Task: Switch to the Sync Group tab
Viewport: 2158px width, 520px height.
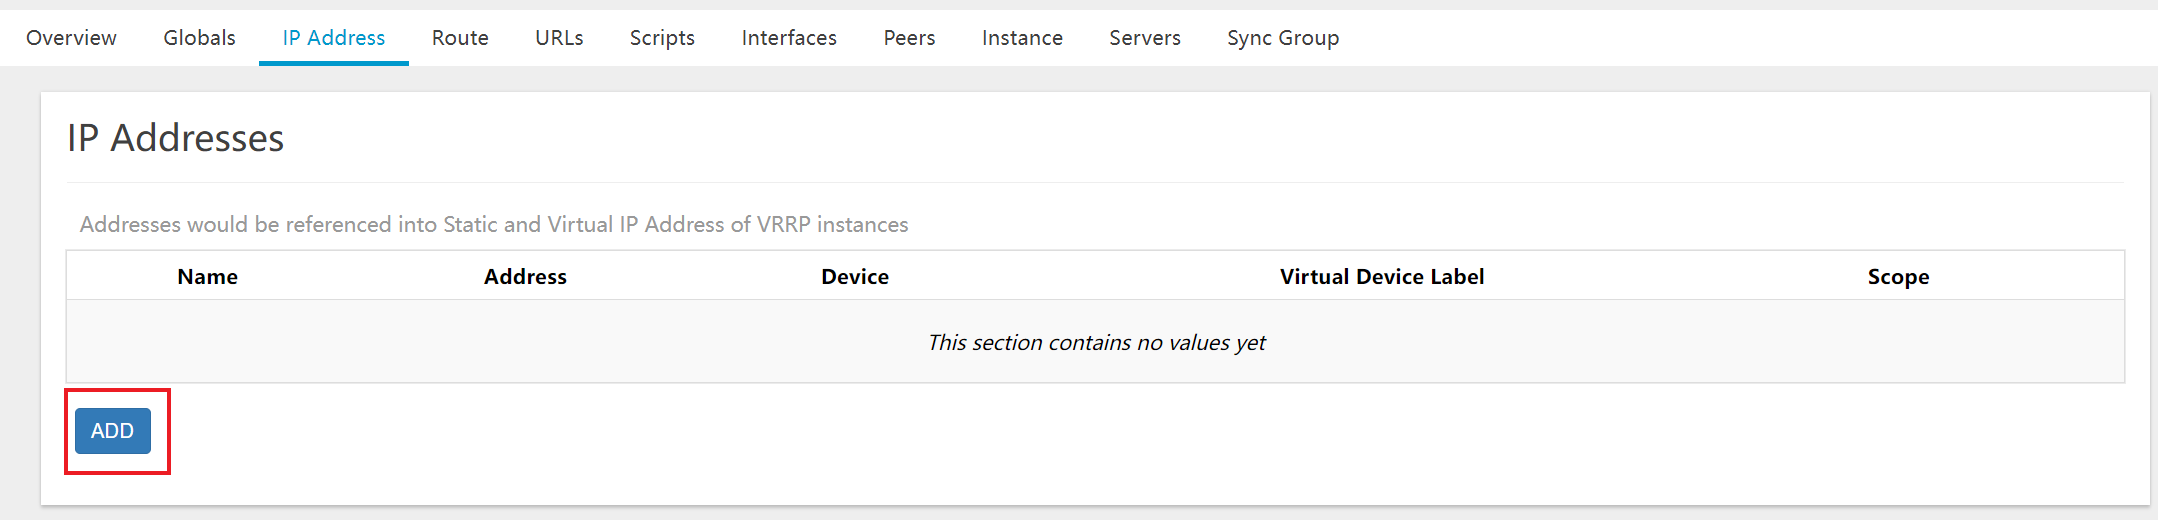Action: (x=1283, y=38)
